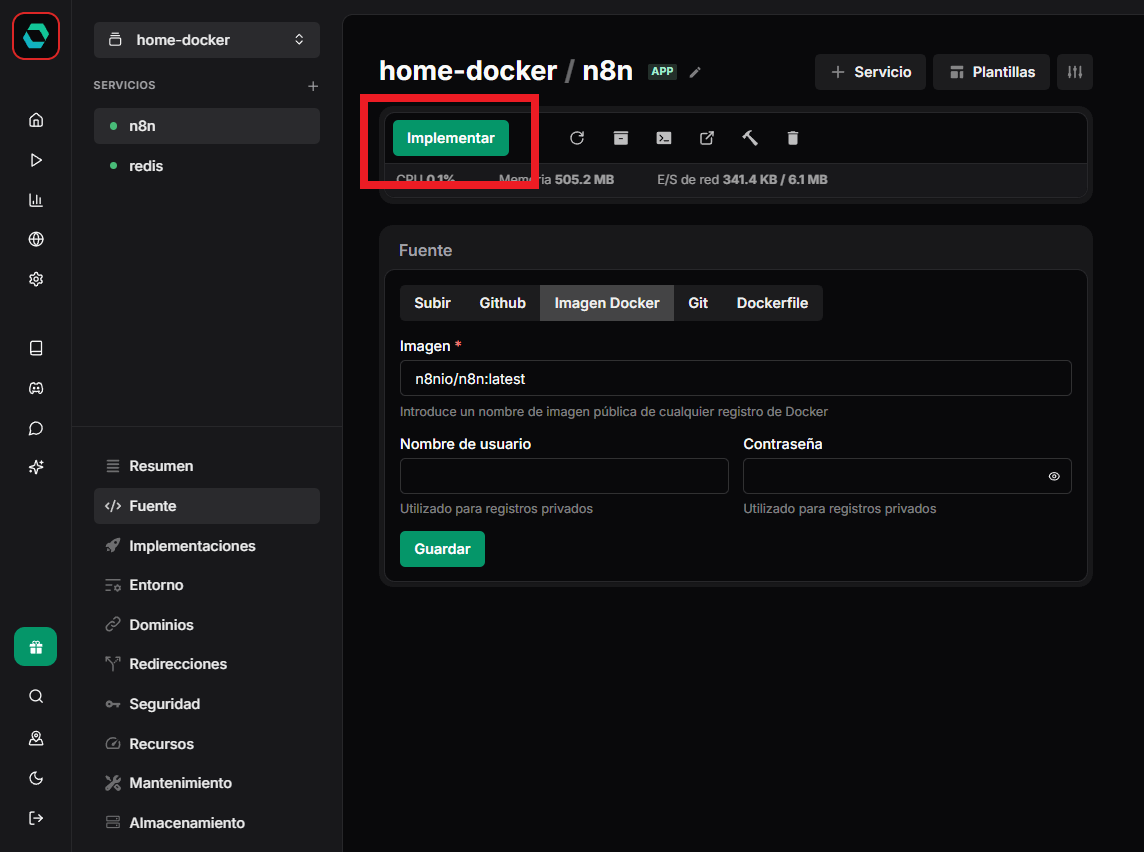Click the logout icon
Viewport: 1144px width, 852px height.
tap(36, 818)
